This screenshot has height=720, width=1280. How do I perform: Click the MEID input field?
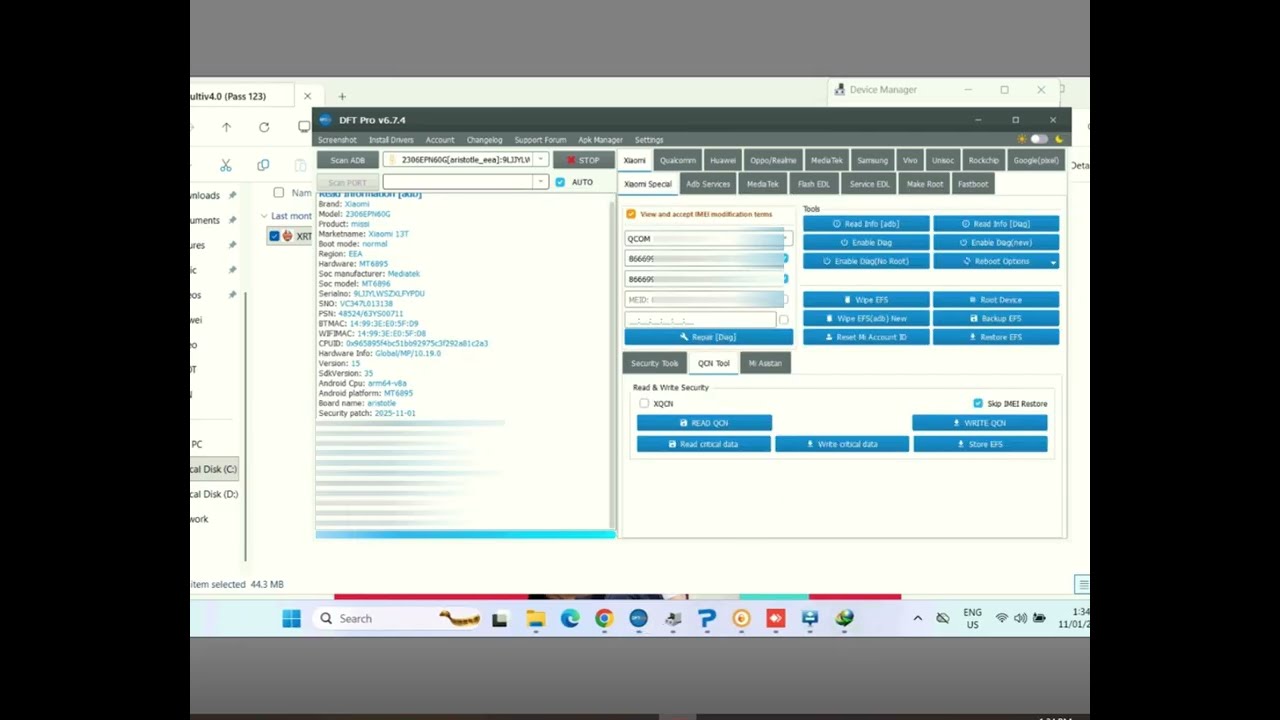(706, 300)
